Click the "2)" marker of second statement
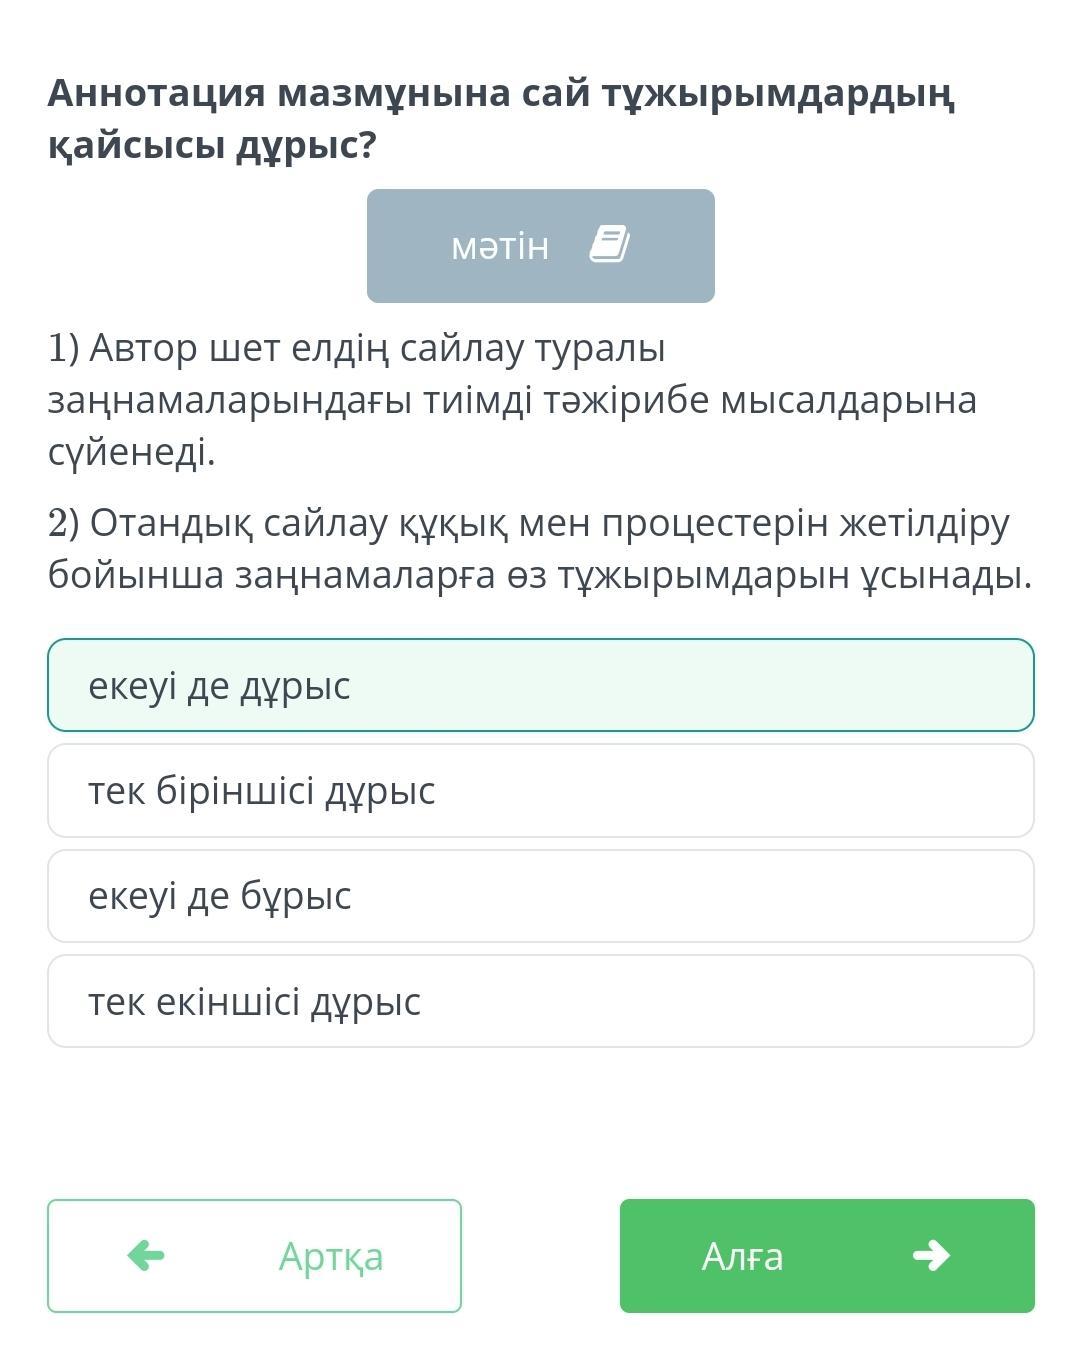 click(63, 523)
